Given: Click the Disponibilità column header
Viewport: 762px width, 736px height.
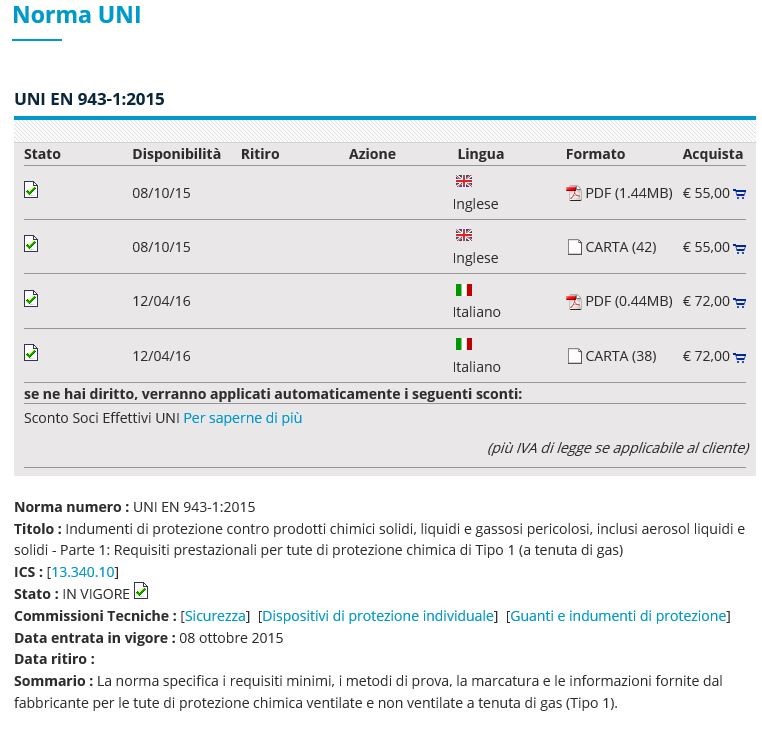Looking at the screenshot, I should [176, 154].
